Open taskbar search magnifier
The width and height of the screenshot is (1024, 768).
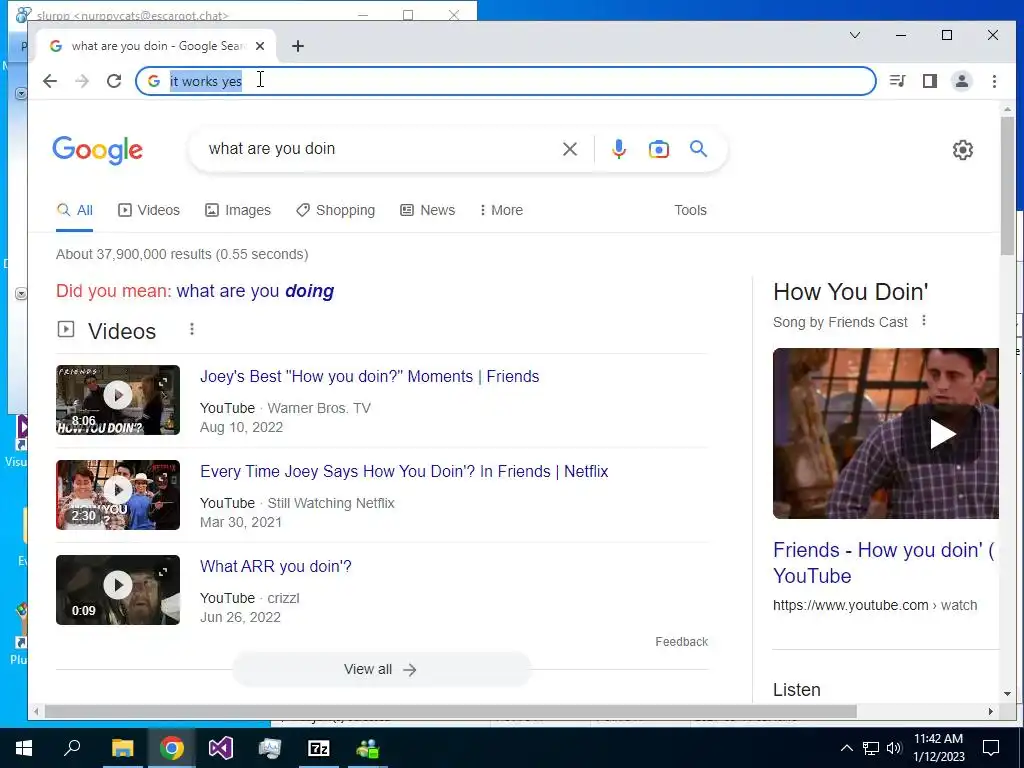point(72,748)
